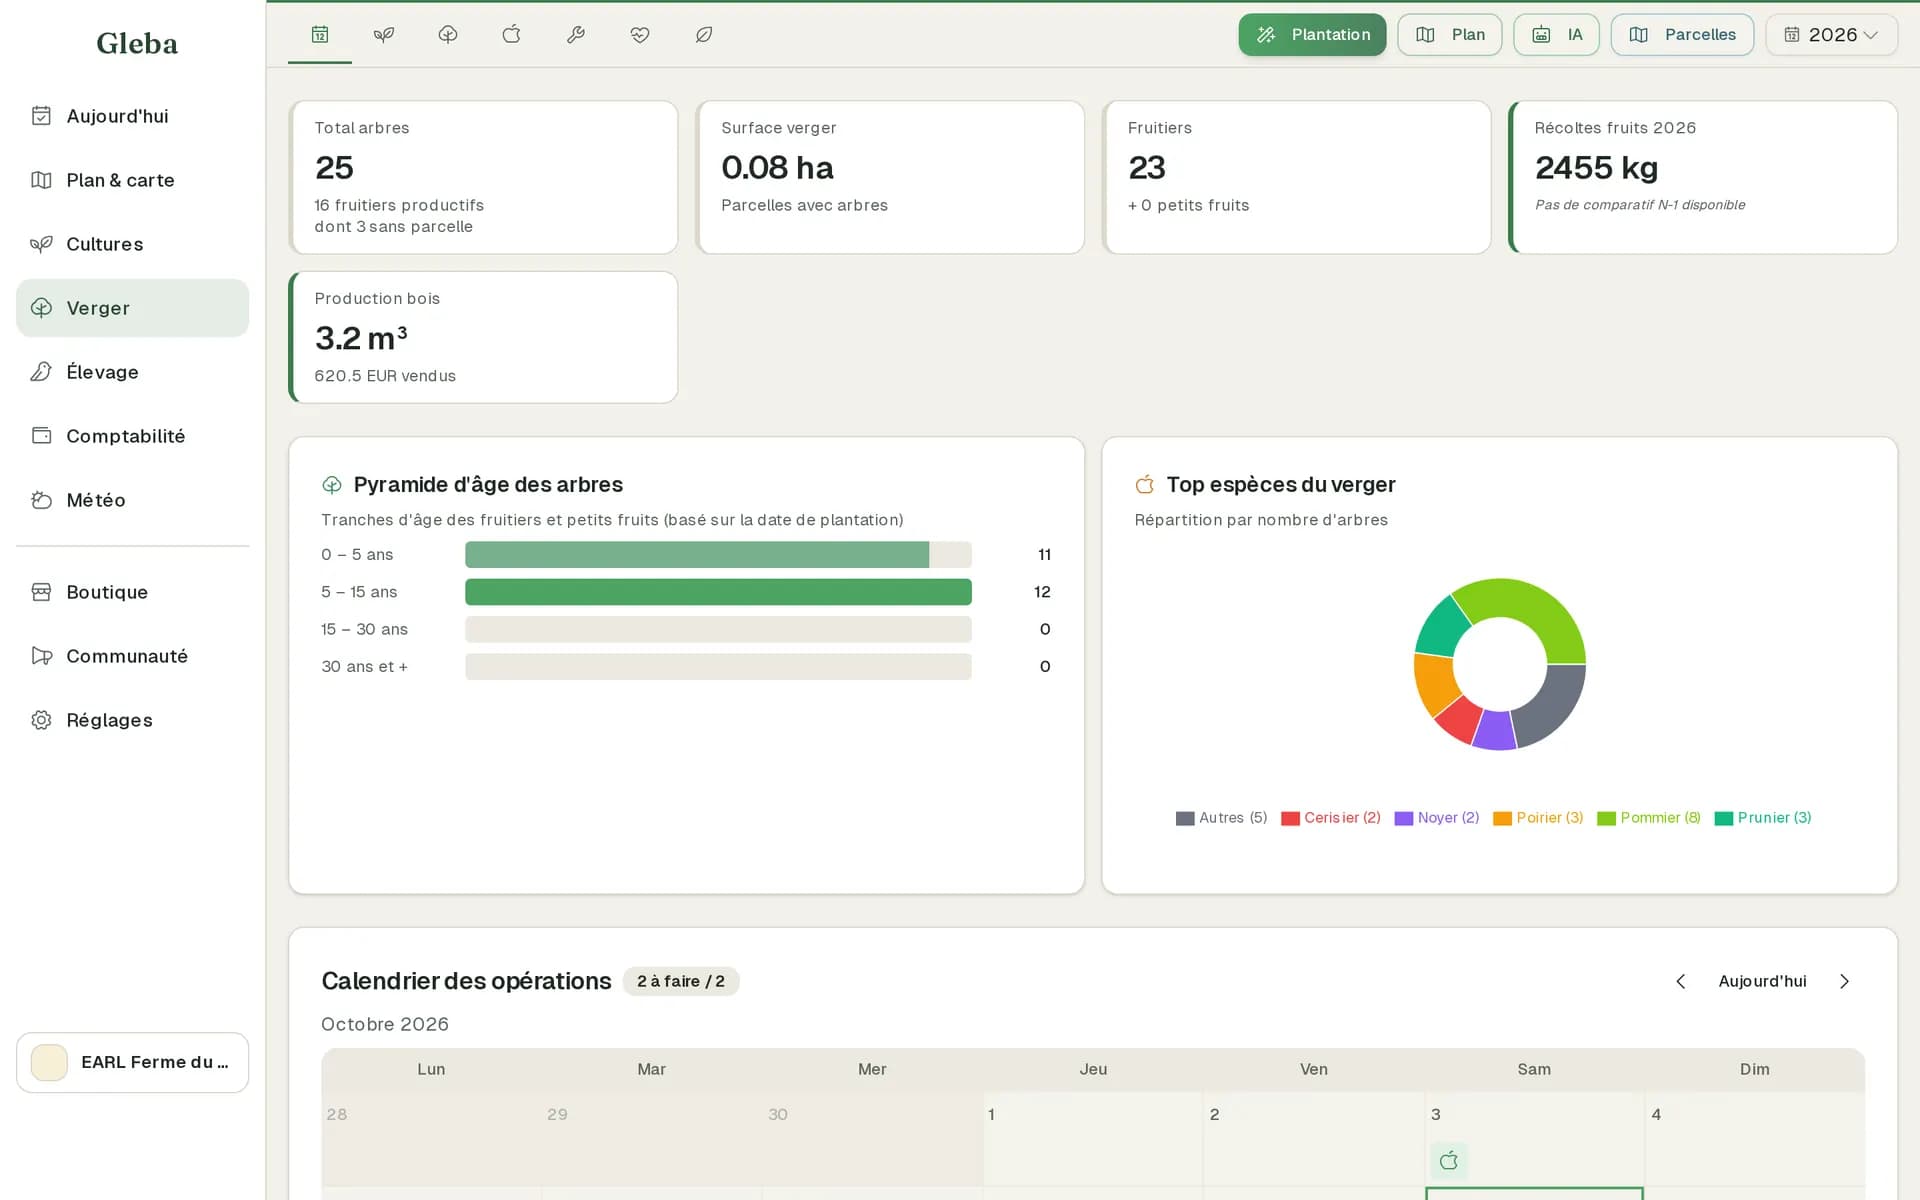Open the wrench maintenance tab

[x=576, y=35]
